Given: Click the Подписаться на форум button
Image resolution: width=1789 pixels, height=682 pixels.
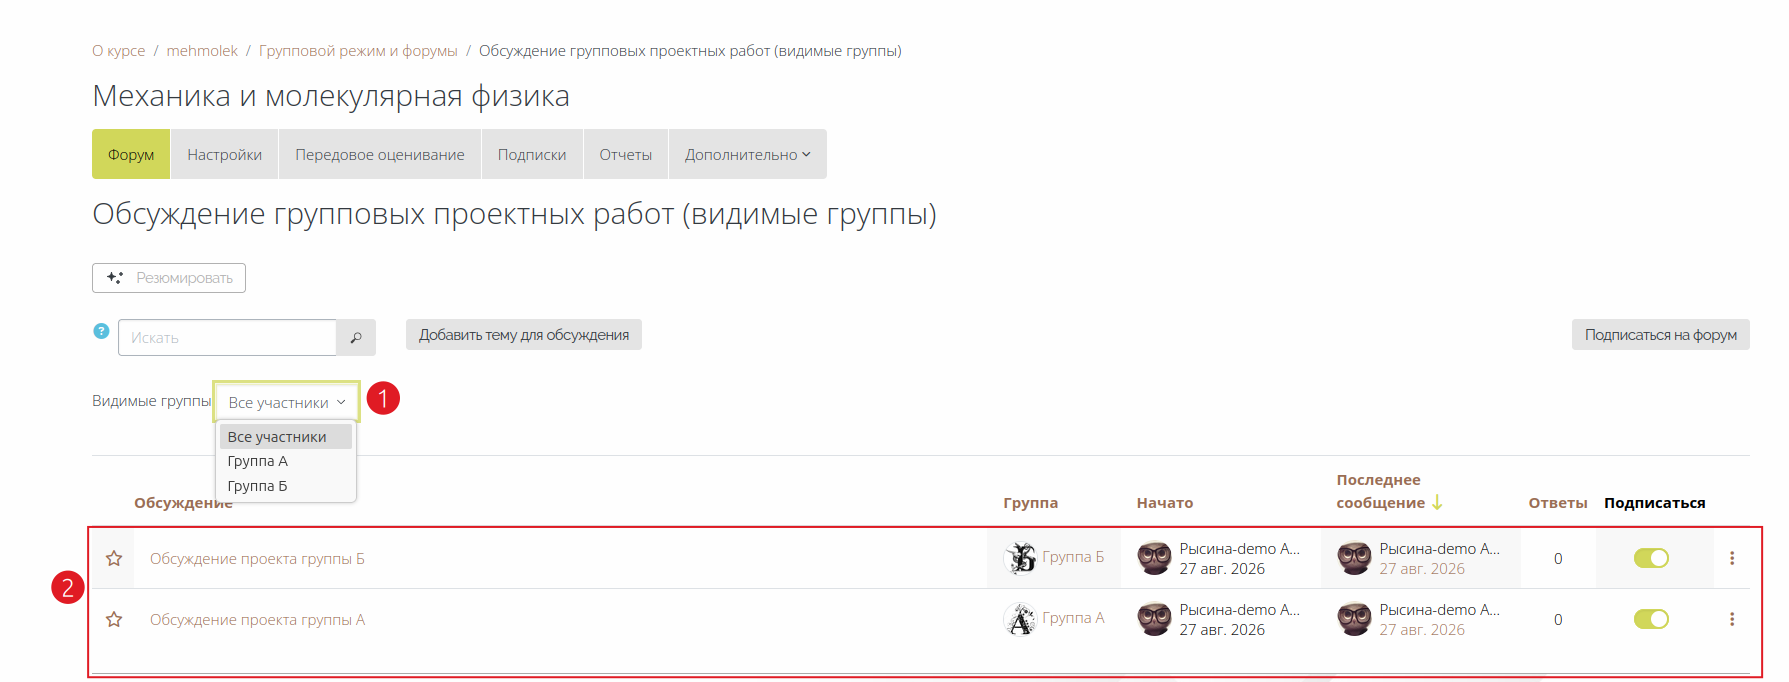Looking at the screenshot, I should click(1660, 335).
